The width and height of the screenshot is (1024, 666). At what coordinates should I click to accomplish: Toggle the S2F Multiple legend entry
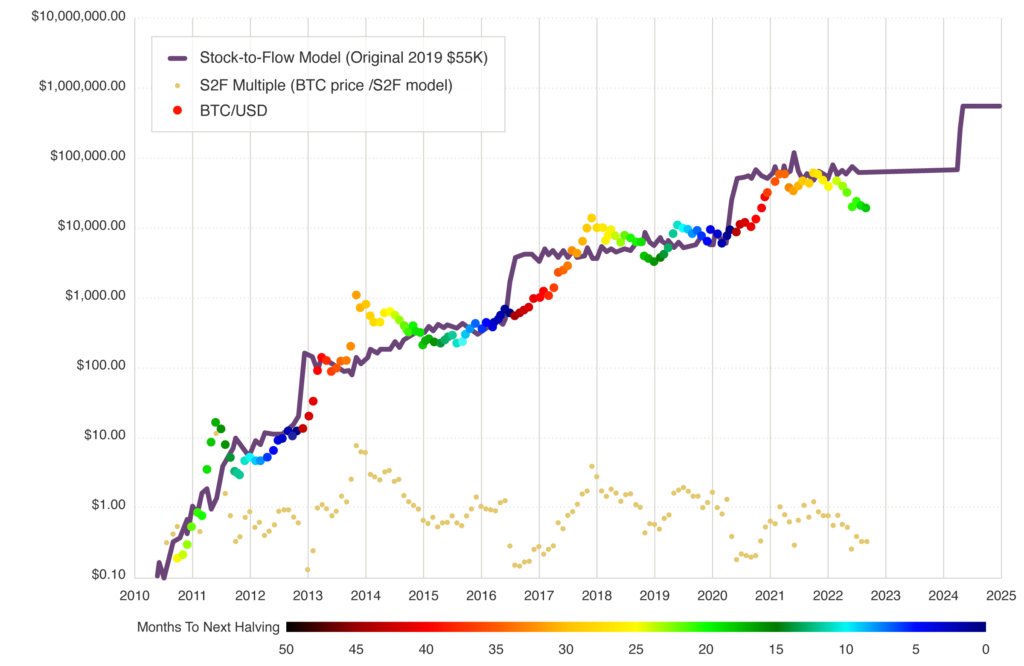click(314, 85)
